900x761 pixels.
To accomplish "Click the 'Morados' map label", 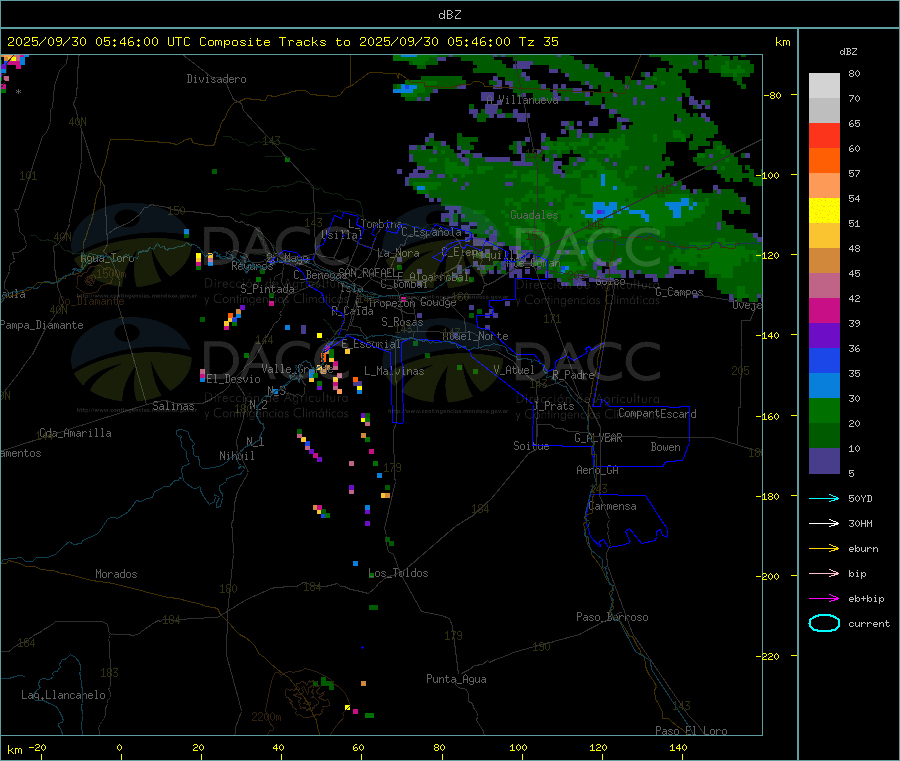I will (x=116, y=574).
